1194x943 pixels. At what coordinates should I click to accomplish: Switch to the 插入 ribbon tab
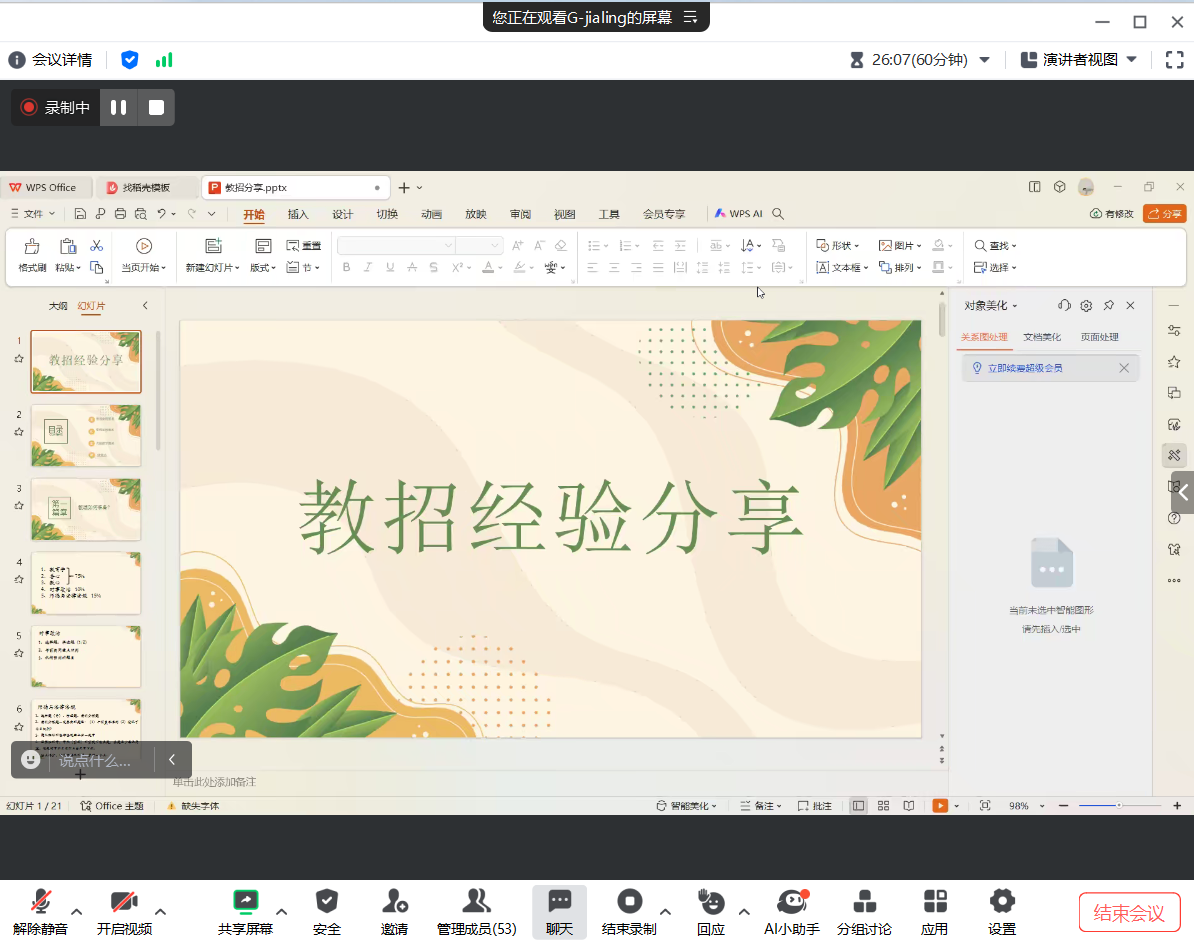click(298, 214)
